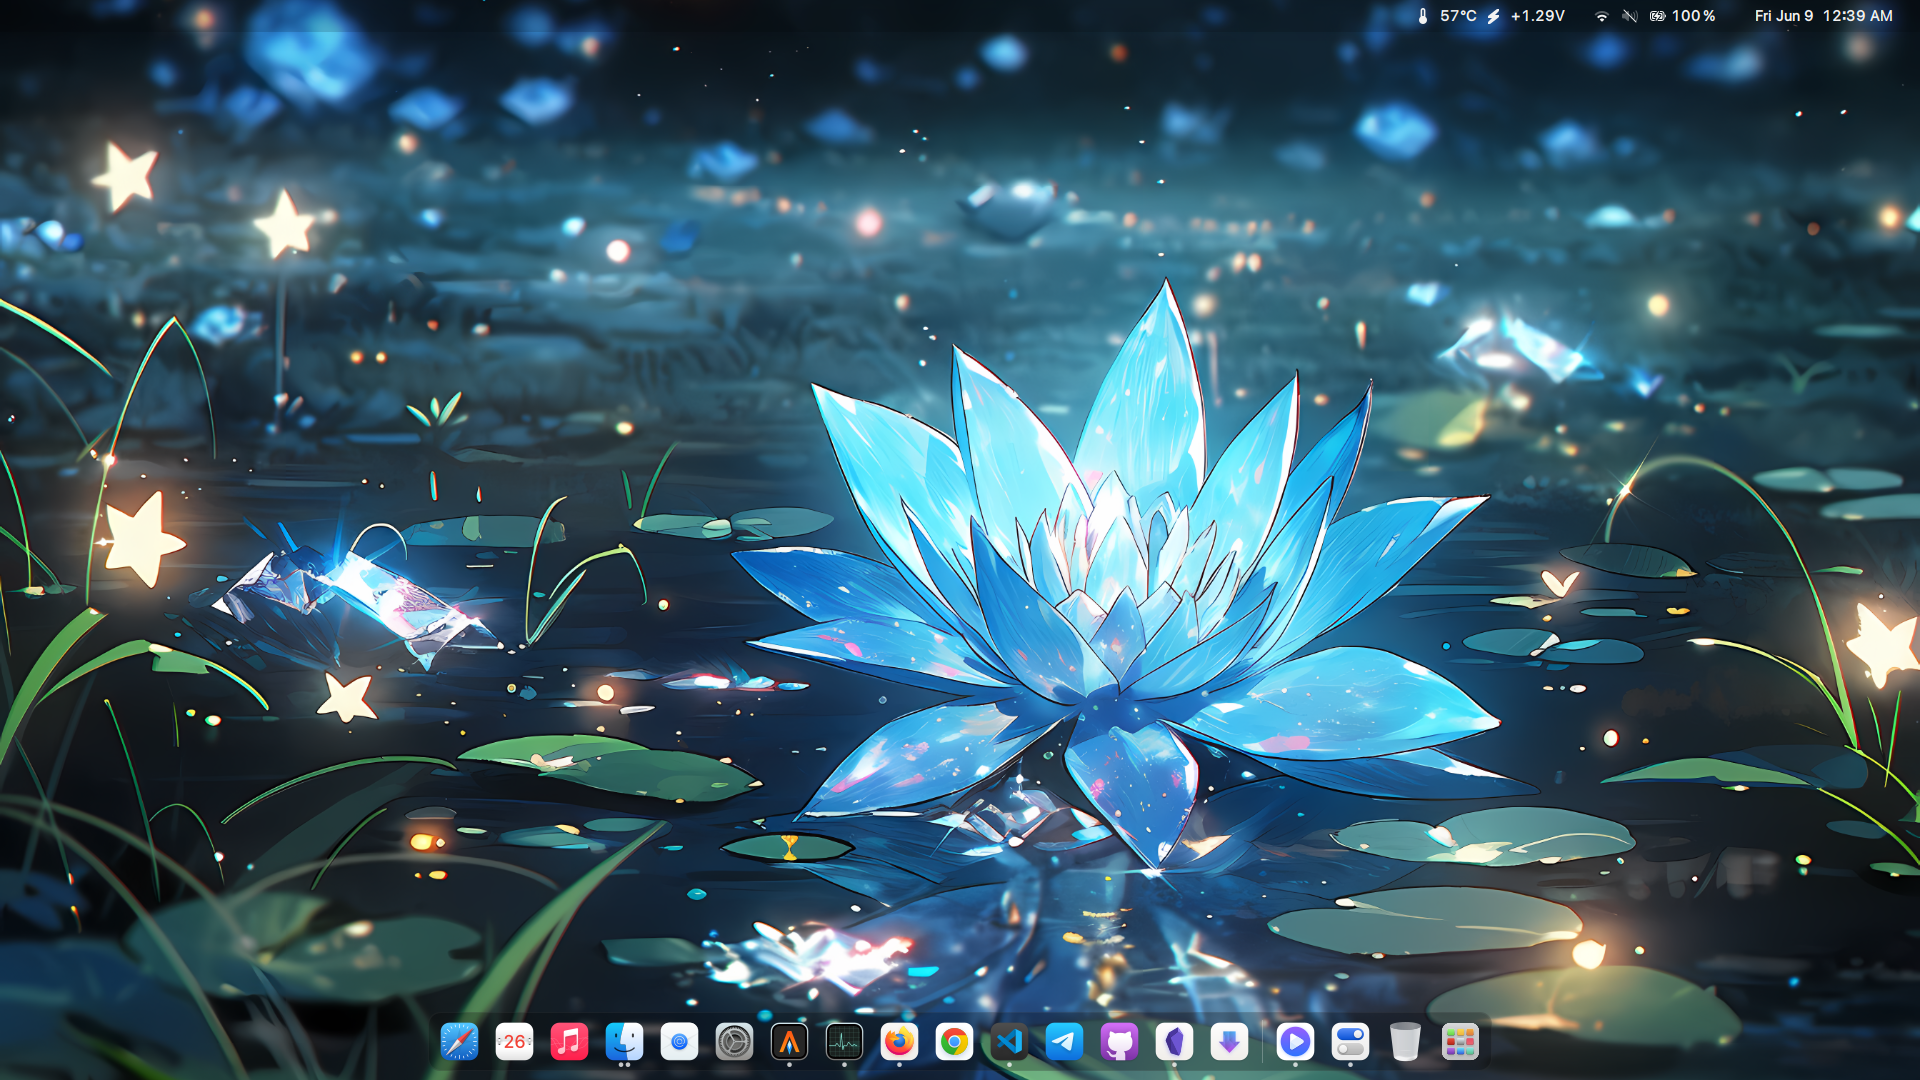The width and height of the screenshot is (1920, 1080).
Task: Open Finder from the dock
Action: tap(624, 1042)
